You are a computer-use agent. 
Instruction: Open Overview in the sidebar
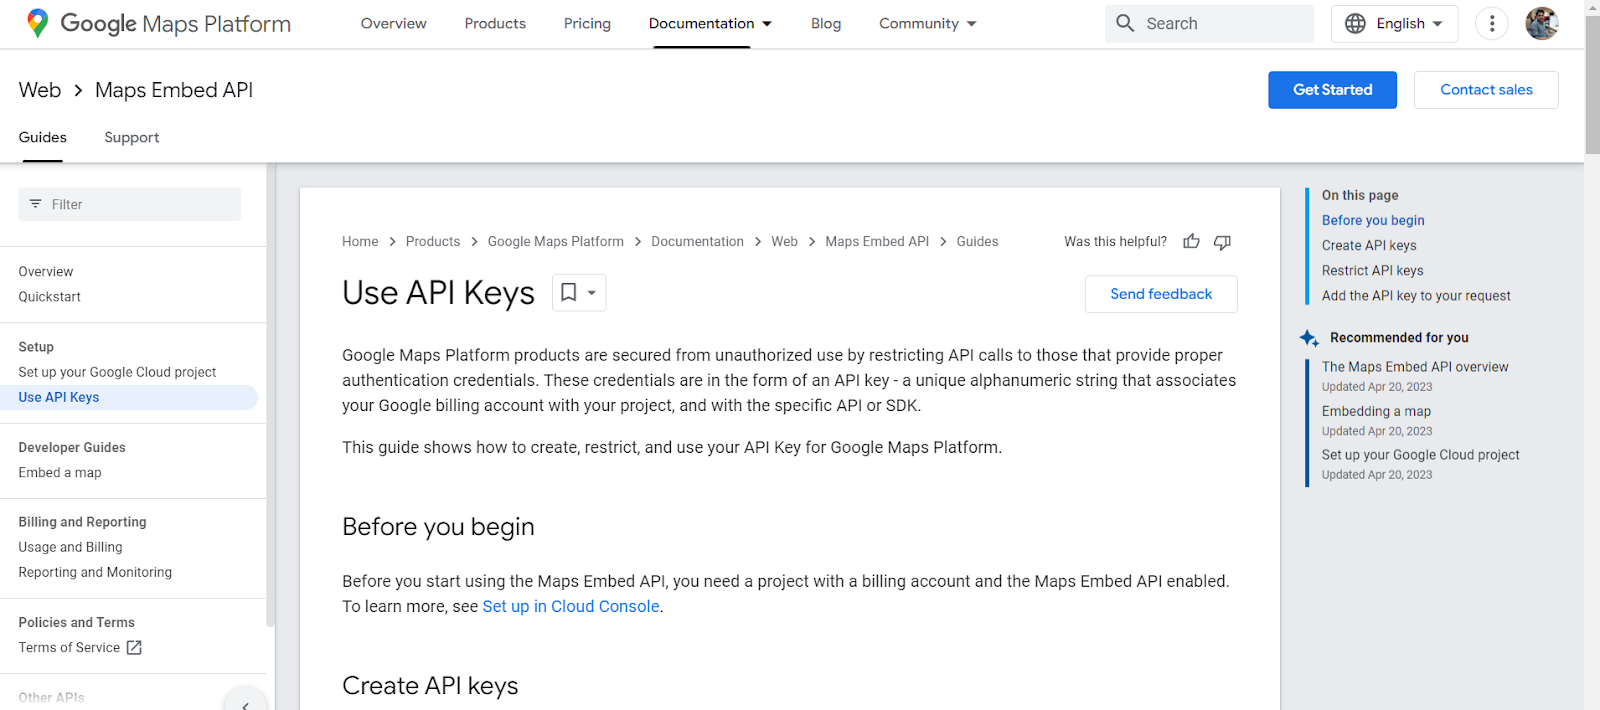point(46,271)
